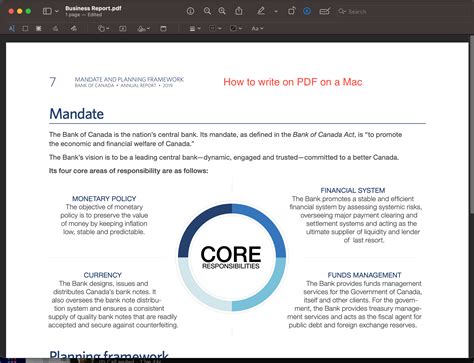Open the Share menu icon
The height and width of the screenshot is (363, 474).
[239, 11]
